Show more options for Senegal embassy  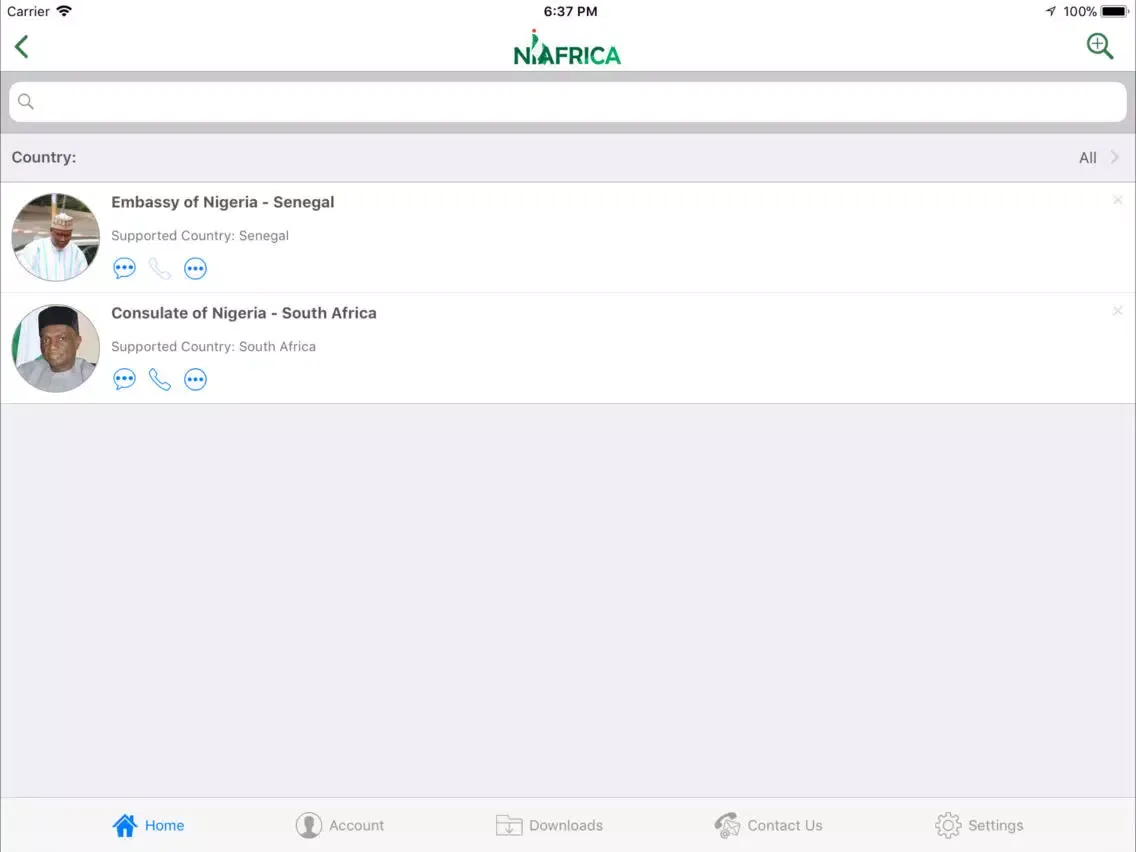click(x=195, y=268)
